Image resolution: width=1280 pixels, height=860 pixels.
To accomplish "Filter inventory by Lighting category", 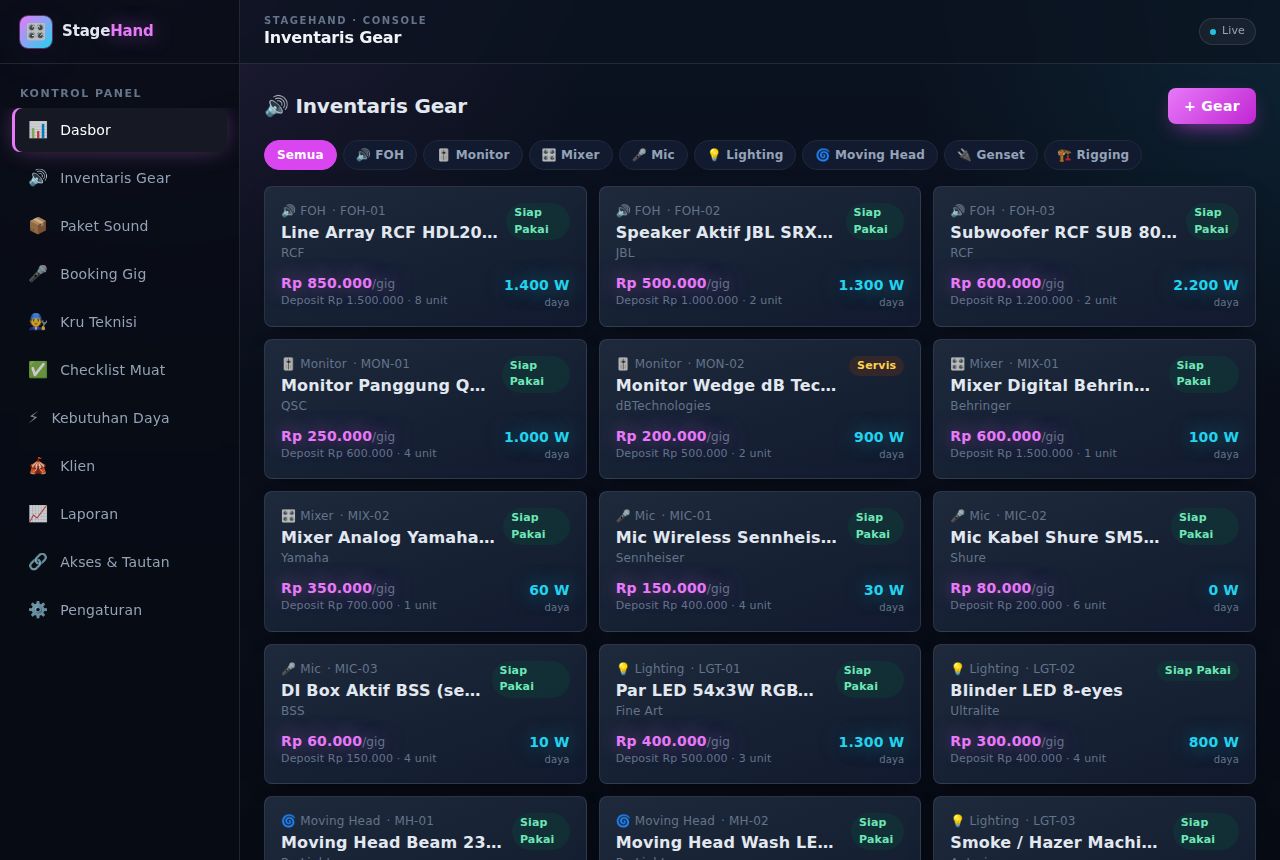I will pyautogui.click(x=745, y=155).
